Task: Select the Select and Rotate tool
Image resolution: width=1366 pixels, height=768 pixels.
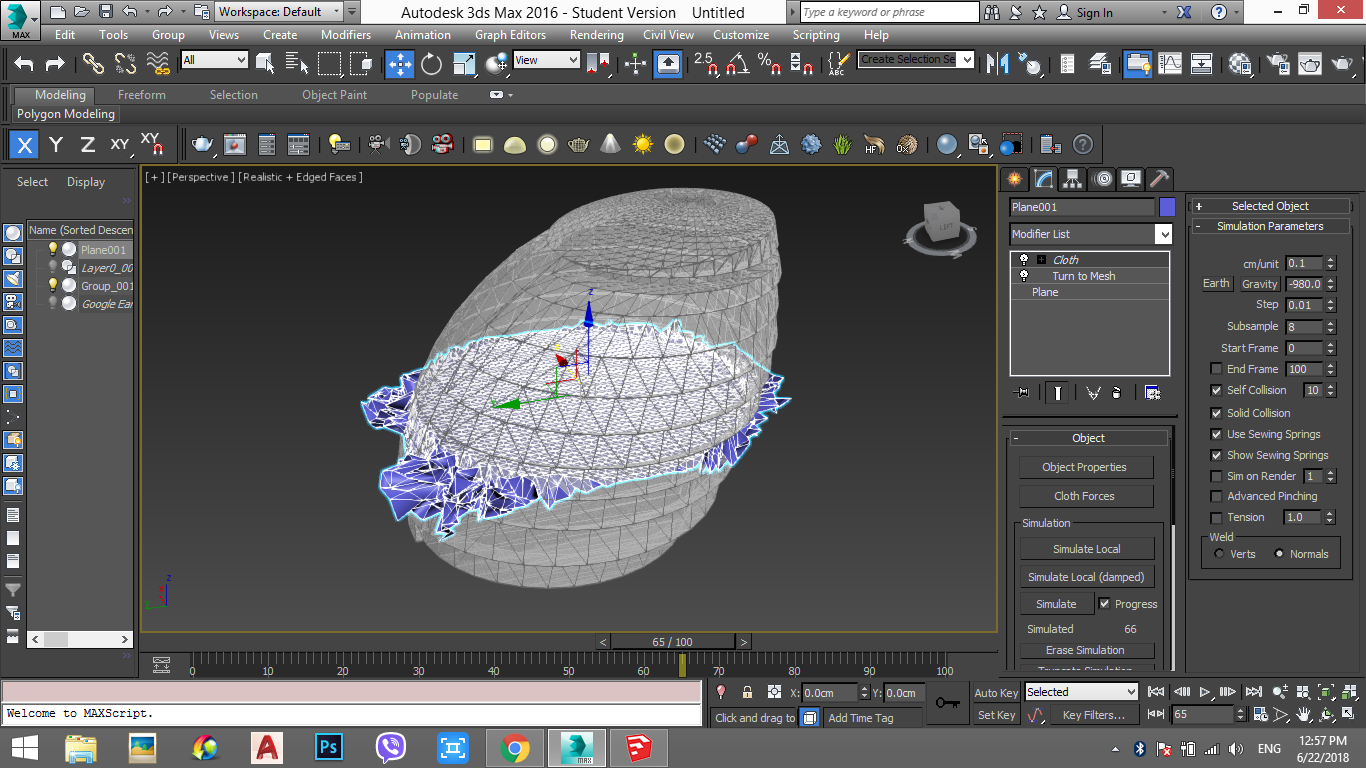Action: (431, 64)
